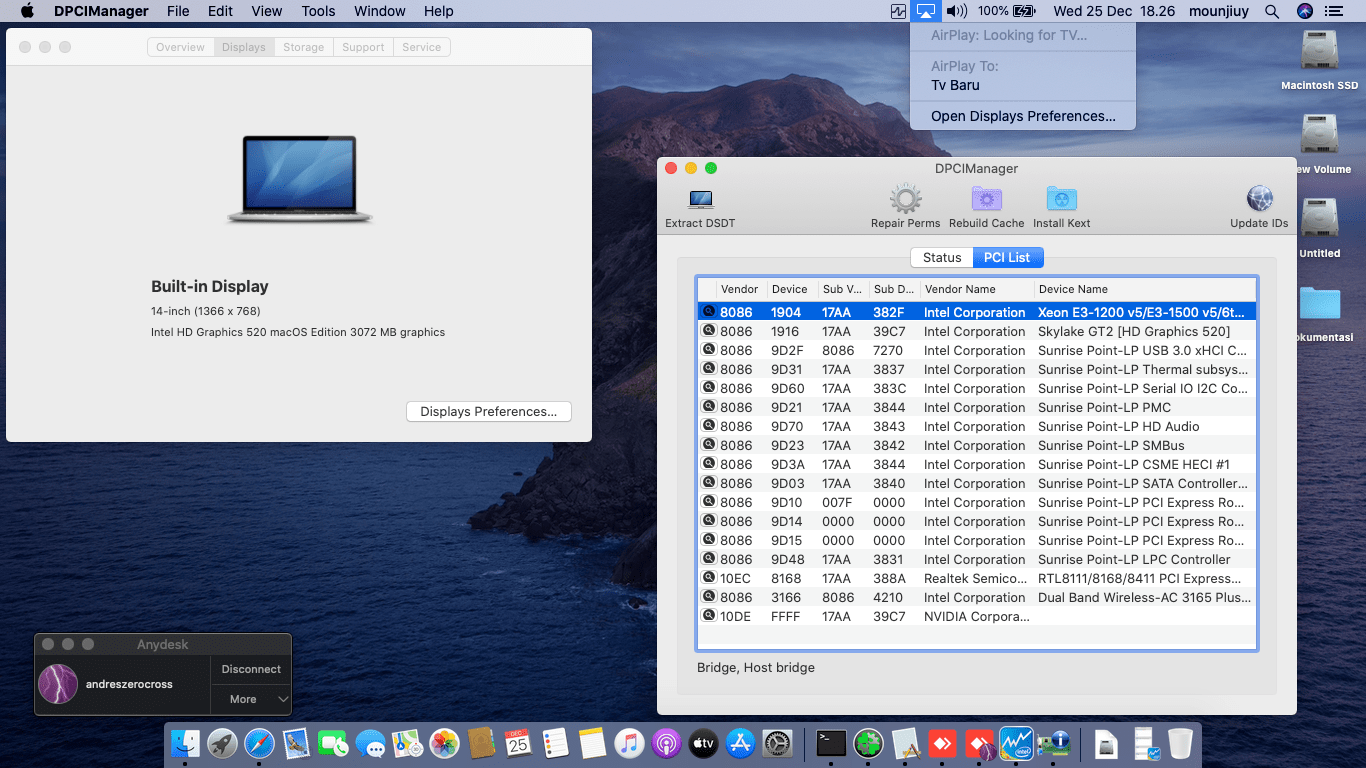Open Notification Center from the menu bar
Screen dimensions: 1366x768
click(x=1333, y=11)
